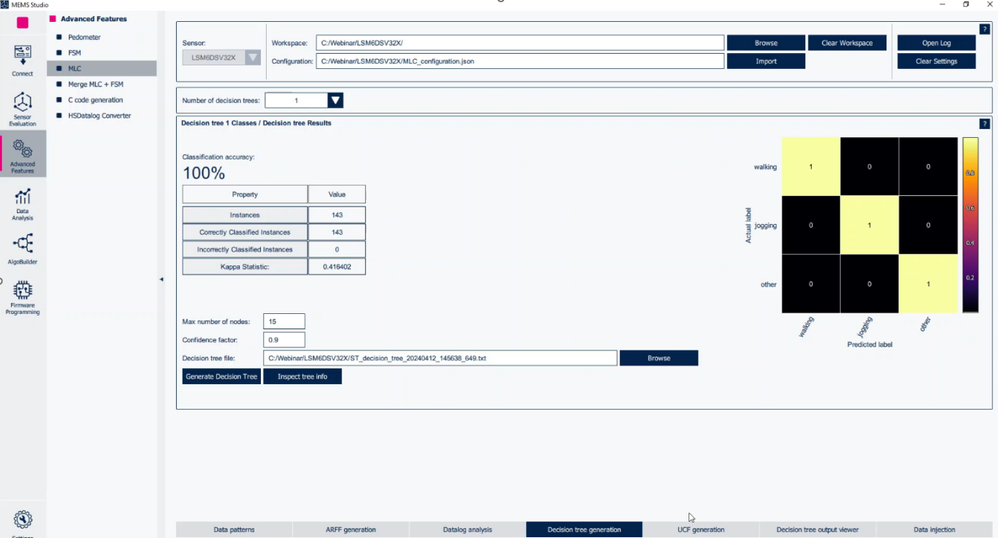Click the Confidence factor field
This screenshot has height=538, width=998.
pyautogui.click(x=284, y=339)
